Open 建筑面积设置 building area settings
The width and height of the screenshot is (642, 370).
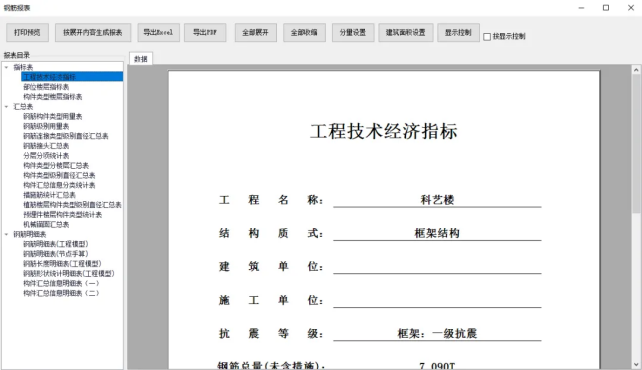(x=405, y=32)
